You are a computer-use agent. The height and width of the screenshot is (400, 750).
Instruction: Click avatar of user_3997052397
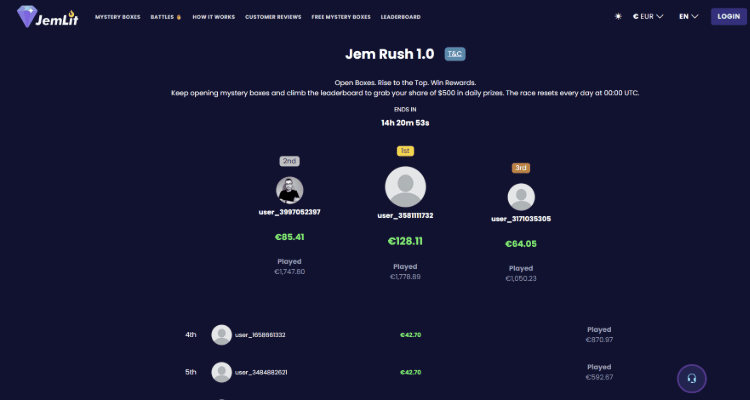290,190
